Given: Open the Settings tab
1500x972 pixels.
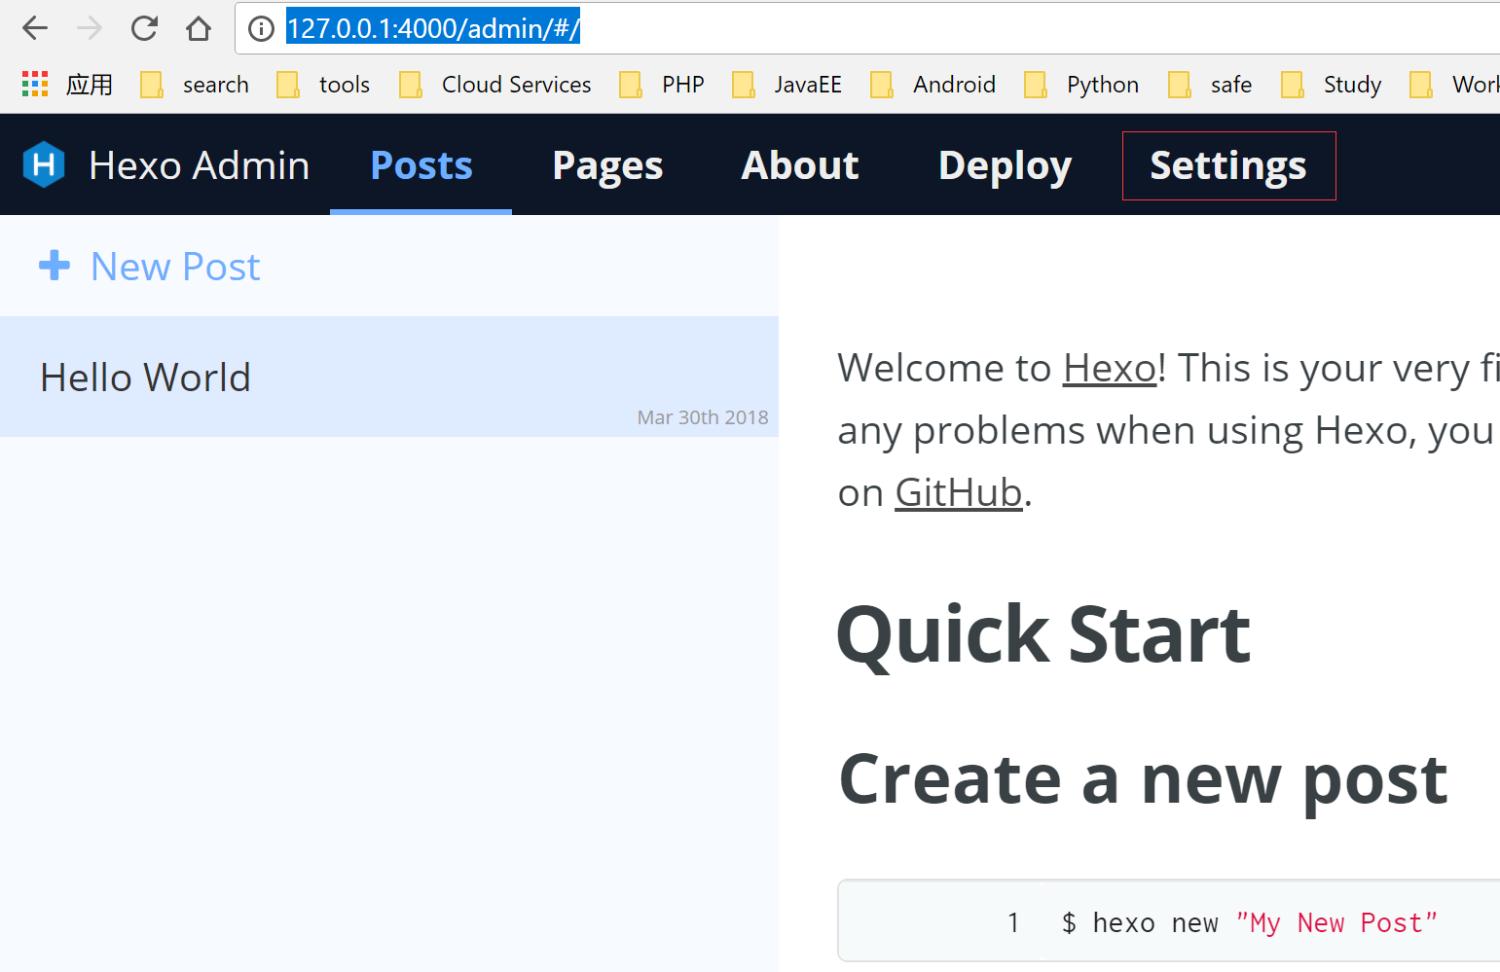Looking at the screenshot, I should (x=1228, y=165).
